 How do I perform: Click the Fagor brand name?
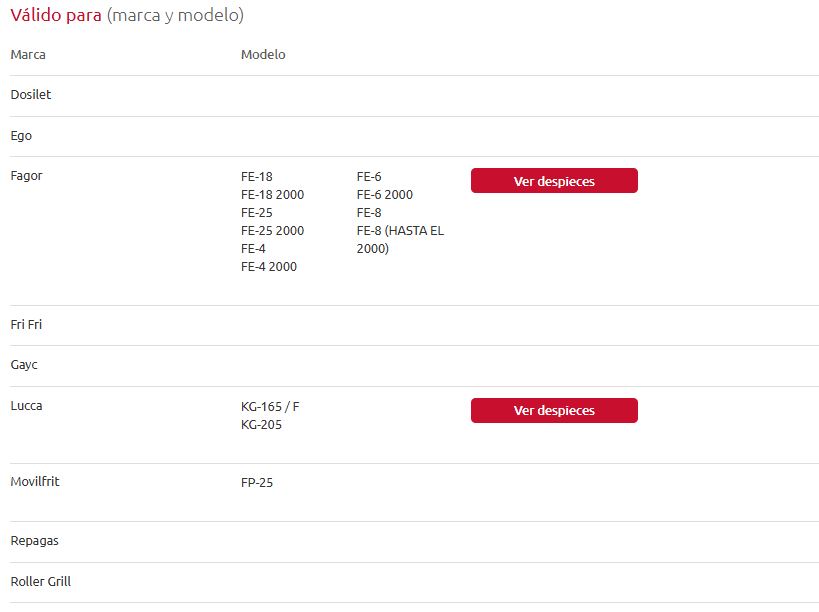[27, 176]
